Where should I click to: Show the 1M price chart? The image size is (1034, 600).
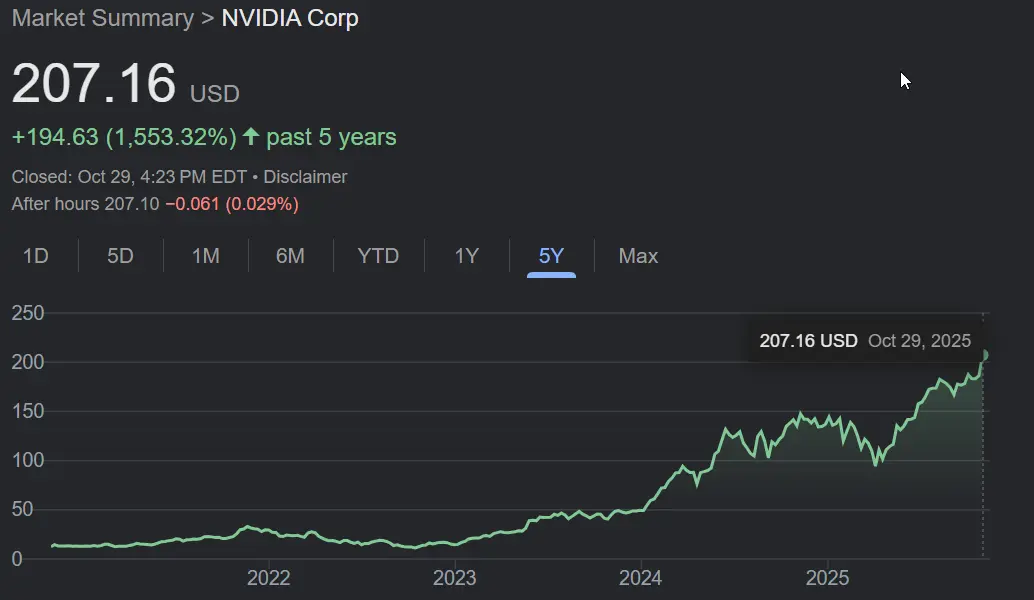pos(205,256)
